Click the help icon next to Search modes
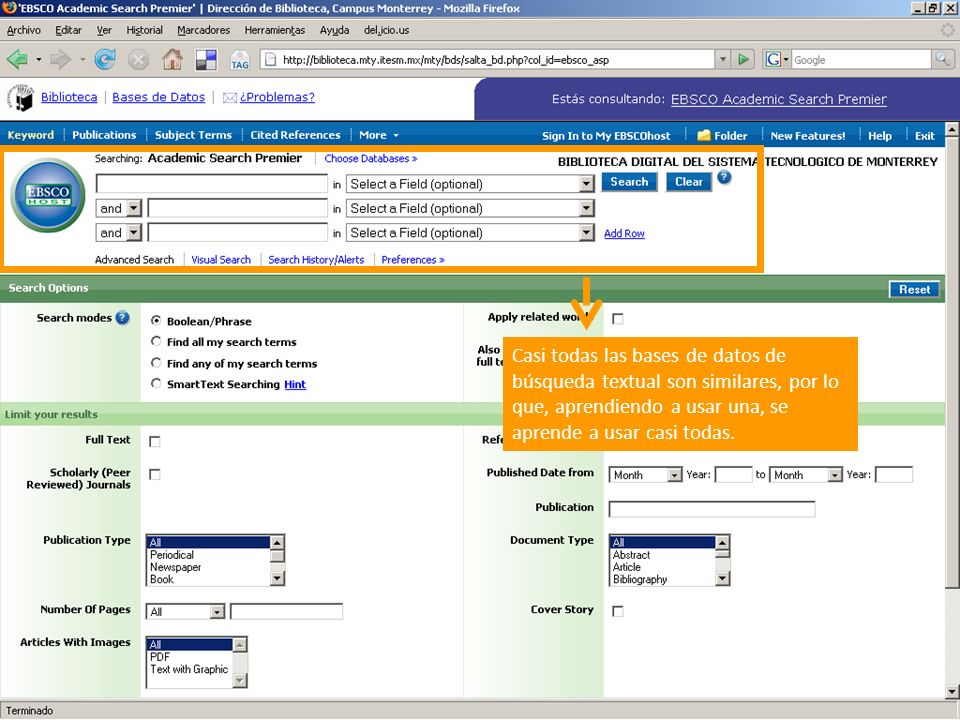The width and height of the screenshot is (960, 720). click(122, 318)
